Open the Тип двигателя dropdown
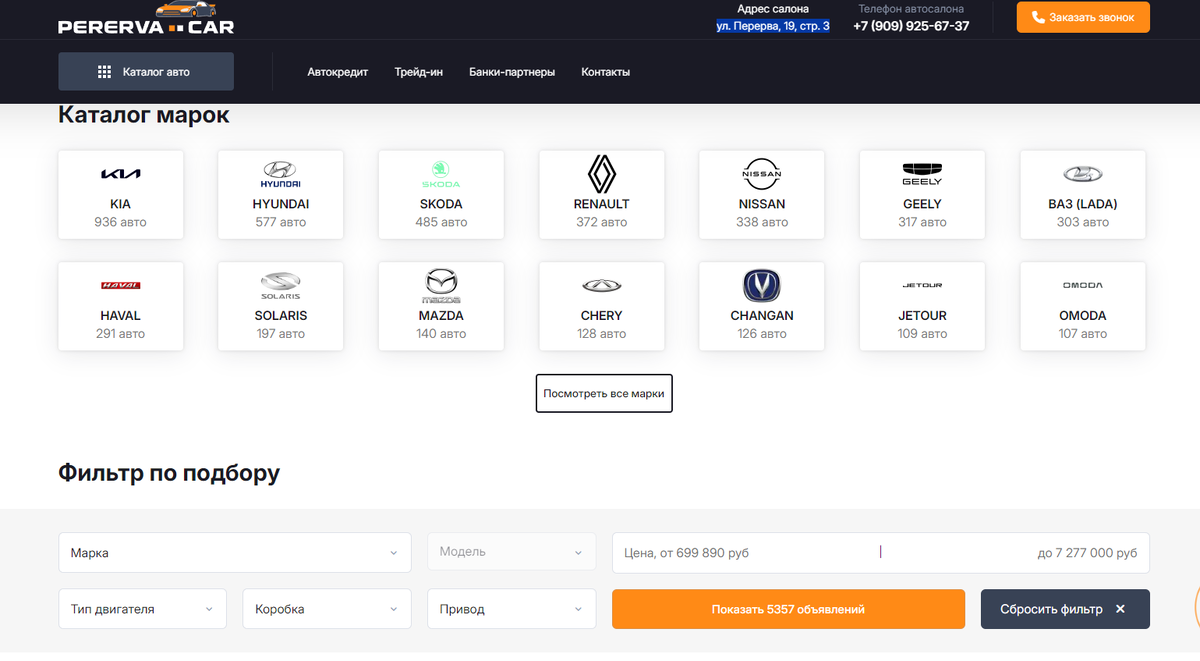Screen dimensions: 1200x661 pyautogui.click(x=143, y=609)
